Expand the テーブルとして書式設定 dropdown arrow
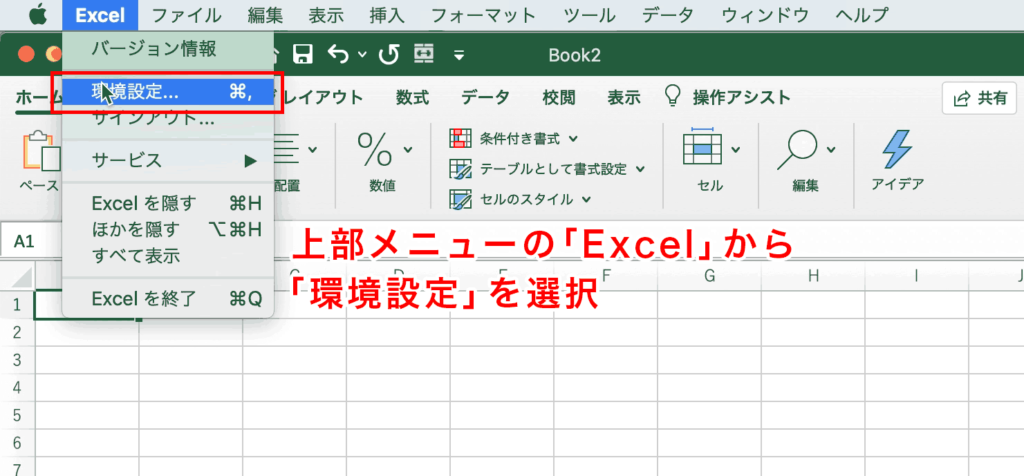1024x476 pixels. (640, 169)
